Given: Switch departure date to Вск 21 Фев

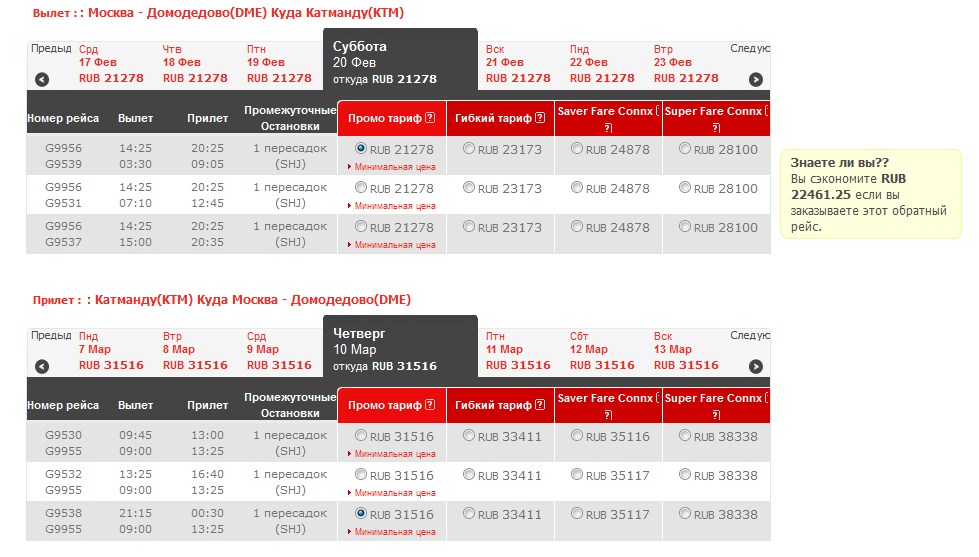Looking at the screenshot, I should click(x=517, y=64).
